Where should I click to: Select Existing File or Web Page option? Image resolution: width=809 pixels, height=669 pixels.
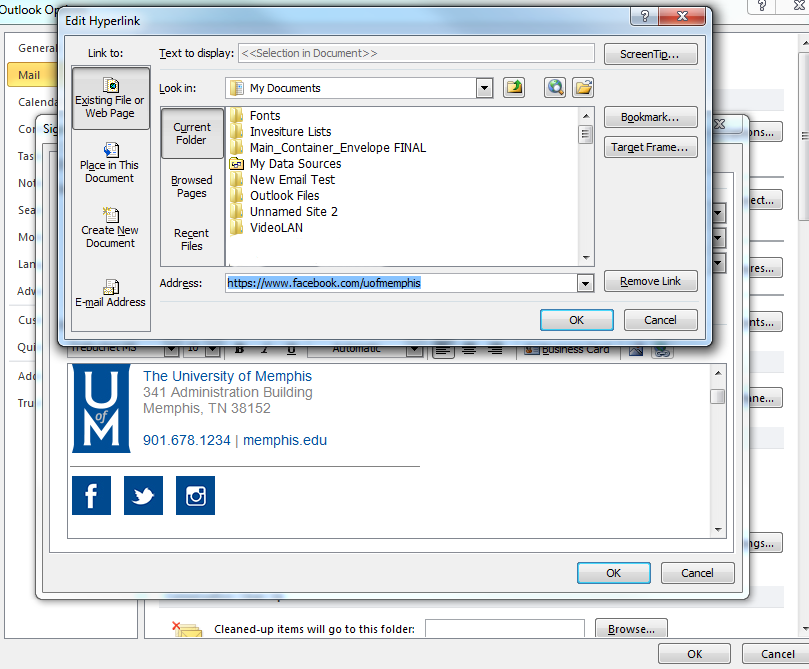tap(110, 98)
